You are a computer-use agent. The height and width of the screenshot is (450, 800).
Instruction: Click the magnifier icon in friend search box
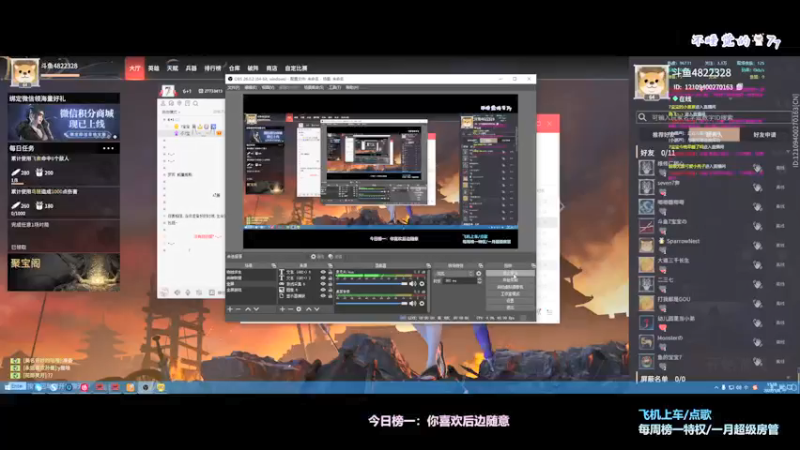tap(642, 117)
